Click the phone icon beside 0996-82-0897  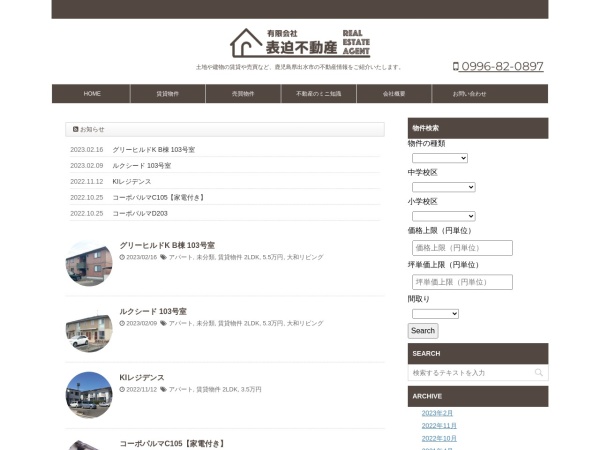coord(455,67)
